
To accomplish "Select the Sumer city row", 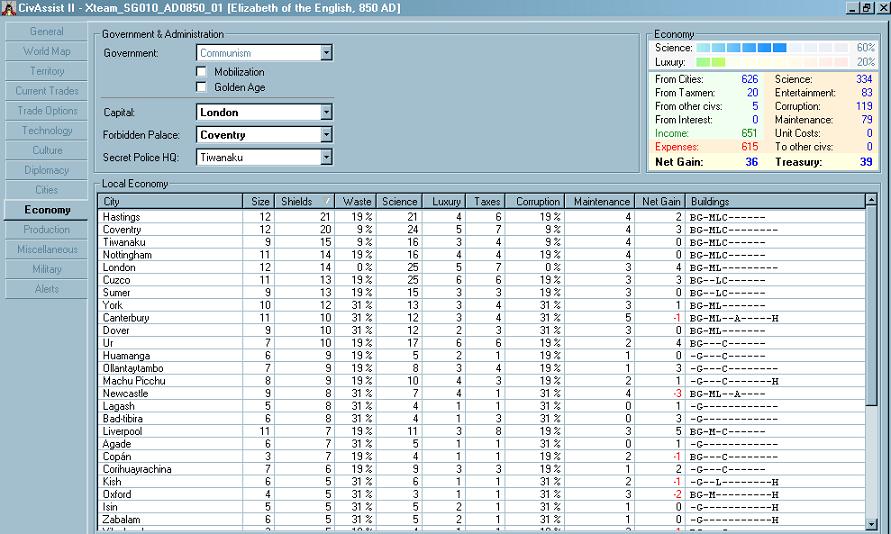I will [481, 293].
